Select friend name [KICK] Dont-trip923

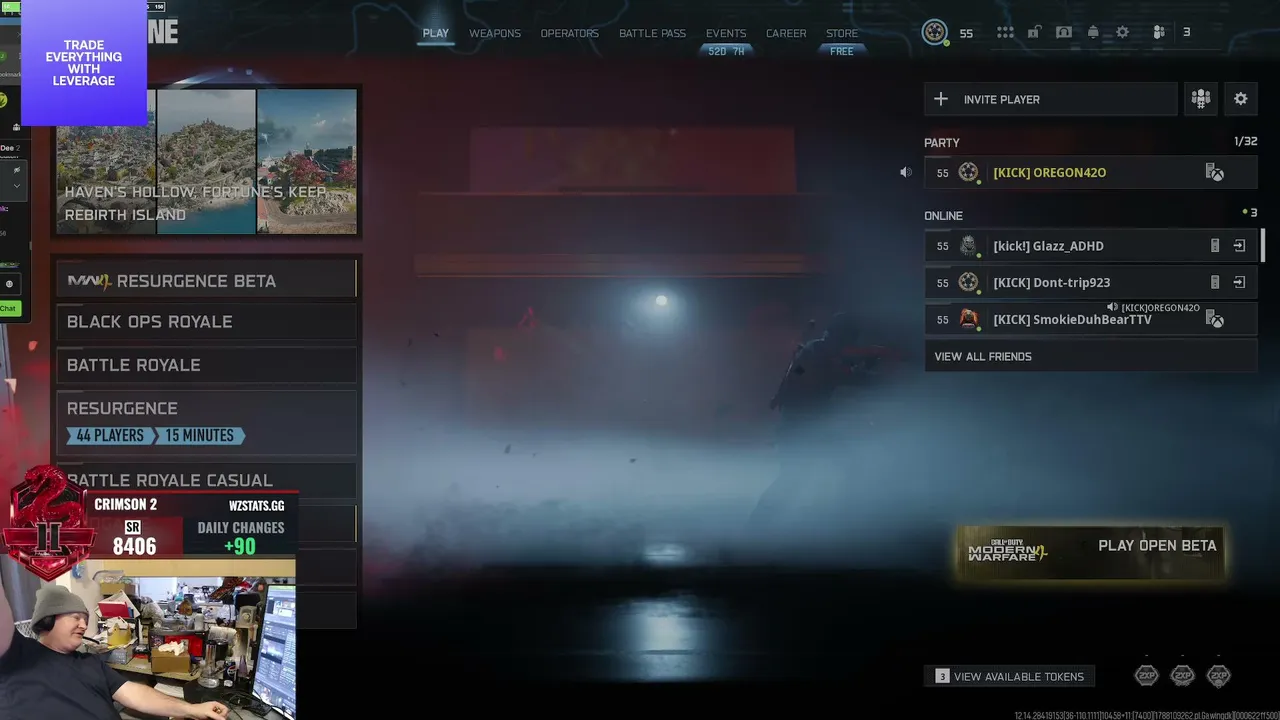[x=1051, y=283]
